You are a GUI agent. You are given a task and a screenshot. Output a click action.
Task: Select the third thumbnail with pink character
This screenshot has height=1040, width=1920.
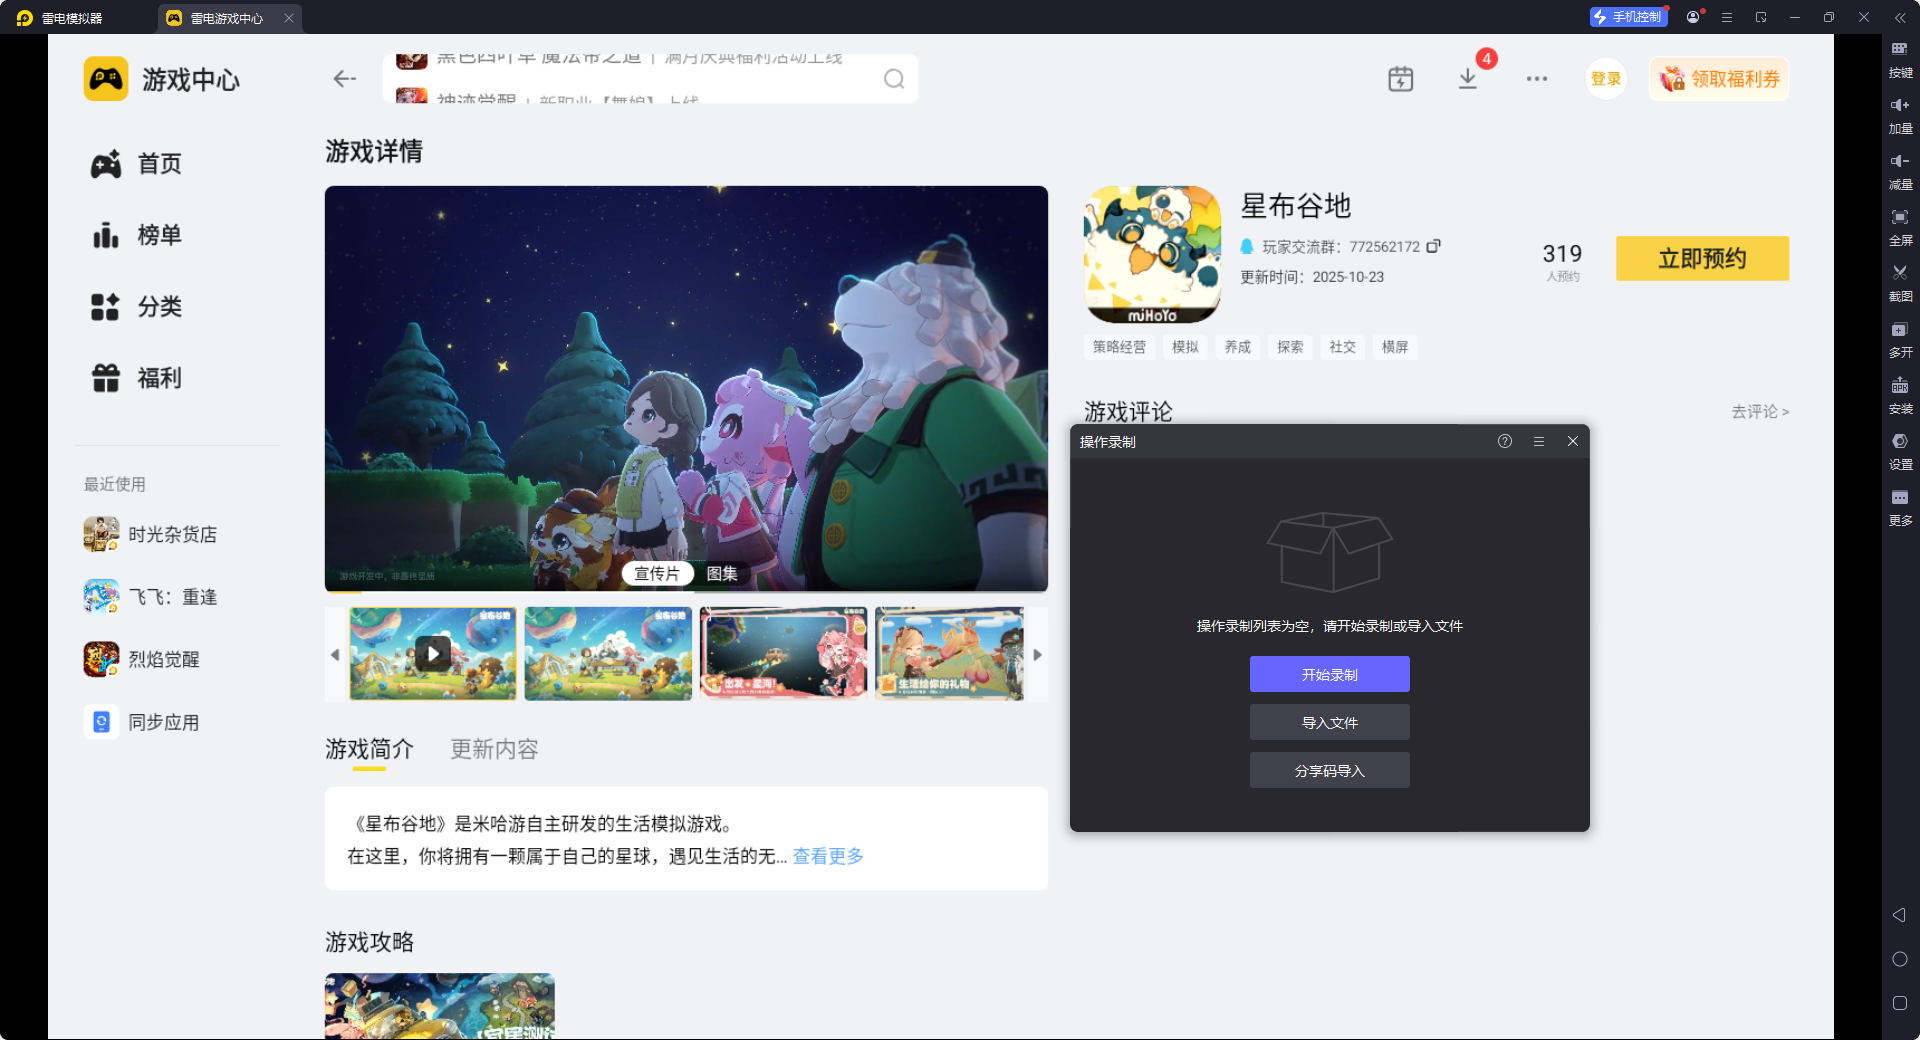(x=783, y=654)
